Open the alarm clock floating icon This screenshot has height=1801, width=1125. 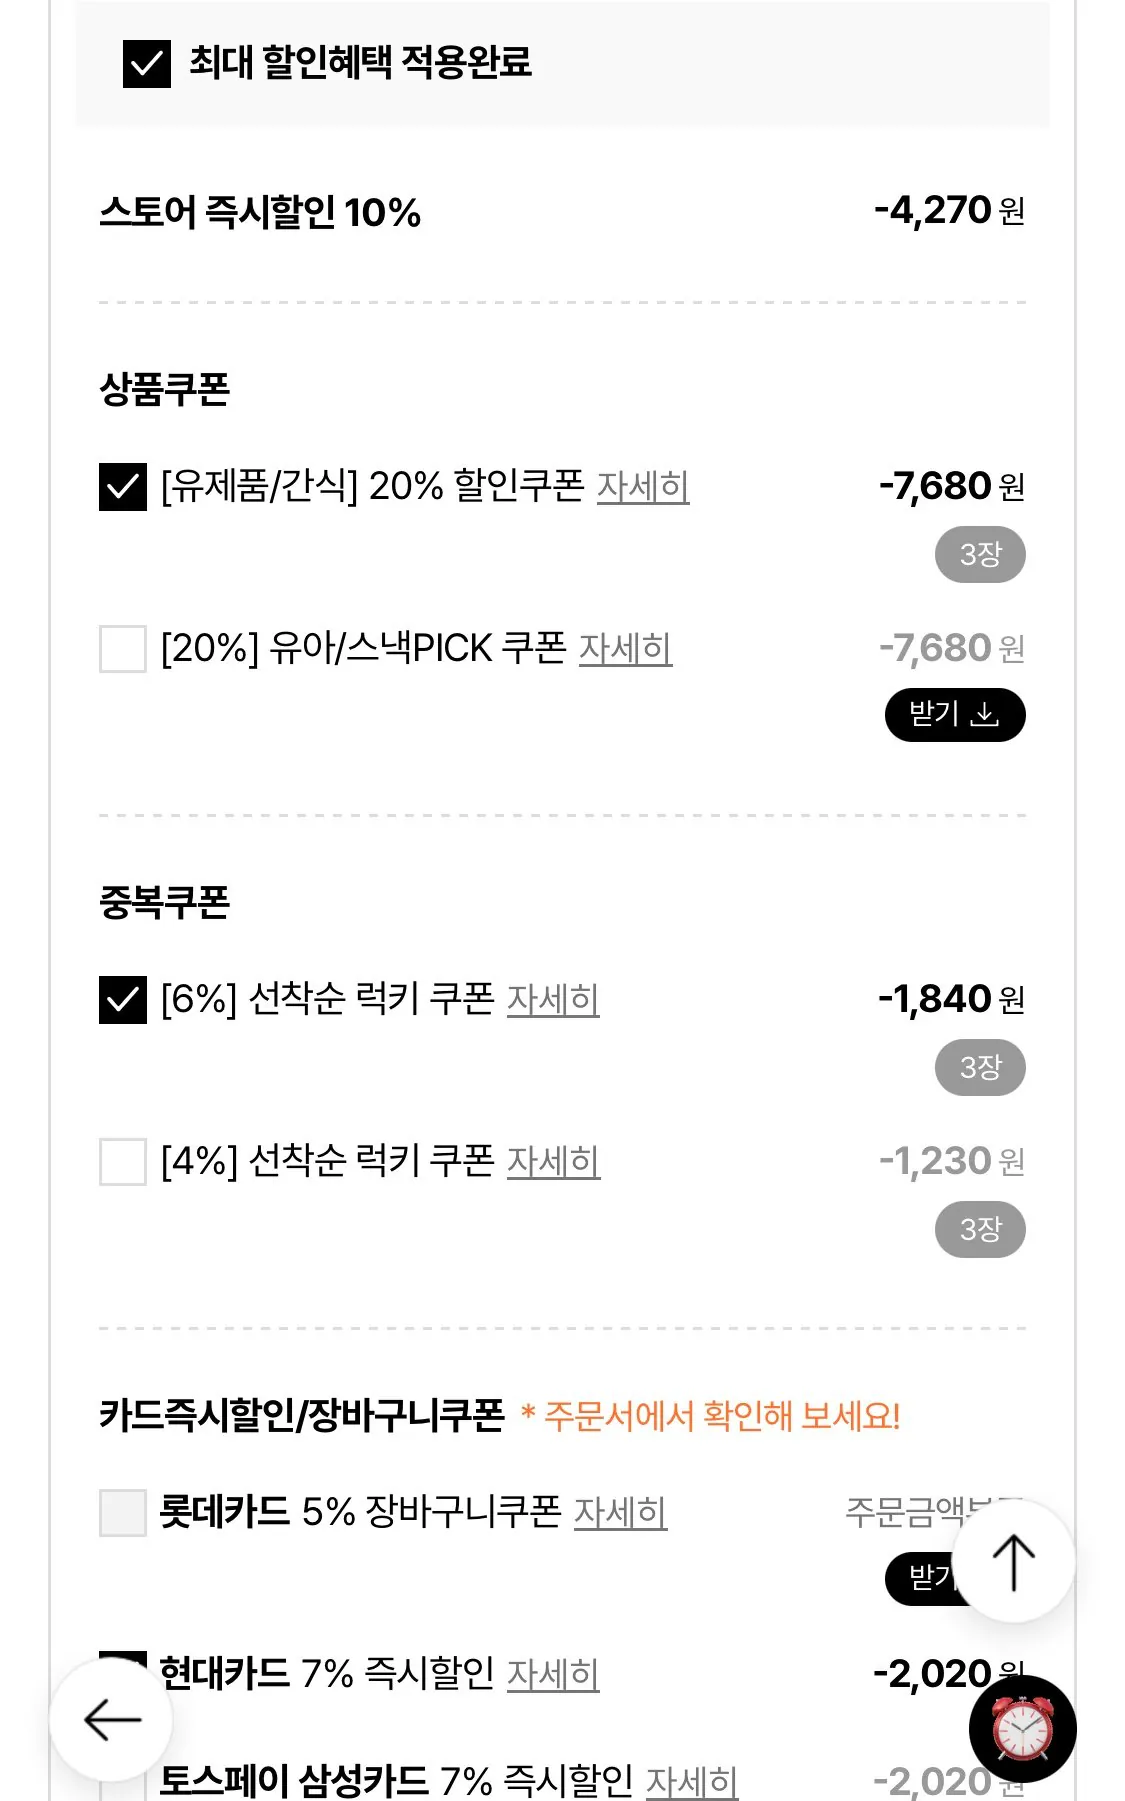click(x=1022, y=1728)
